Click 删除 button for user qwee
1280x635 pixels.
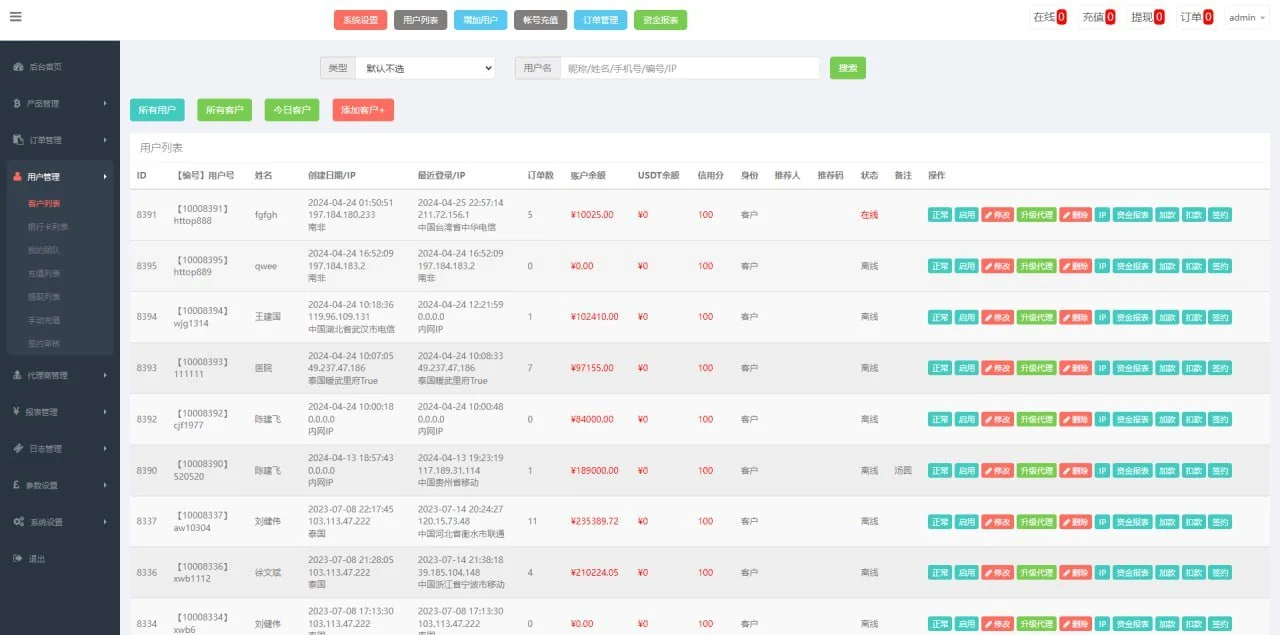click(x=1075, y=266)
